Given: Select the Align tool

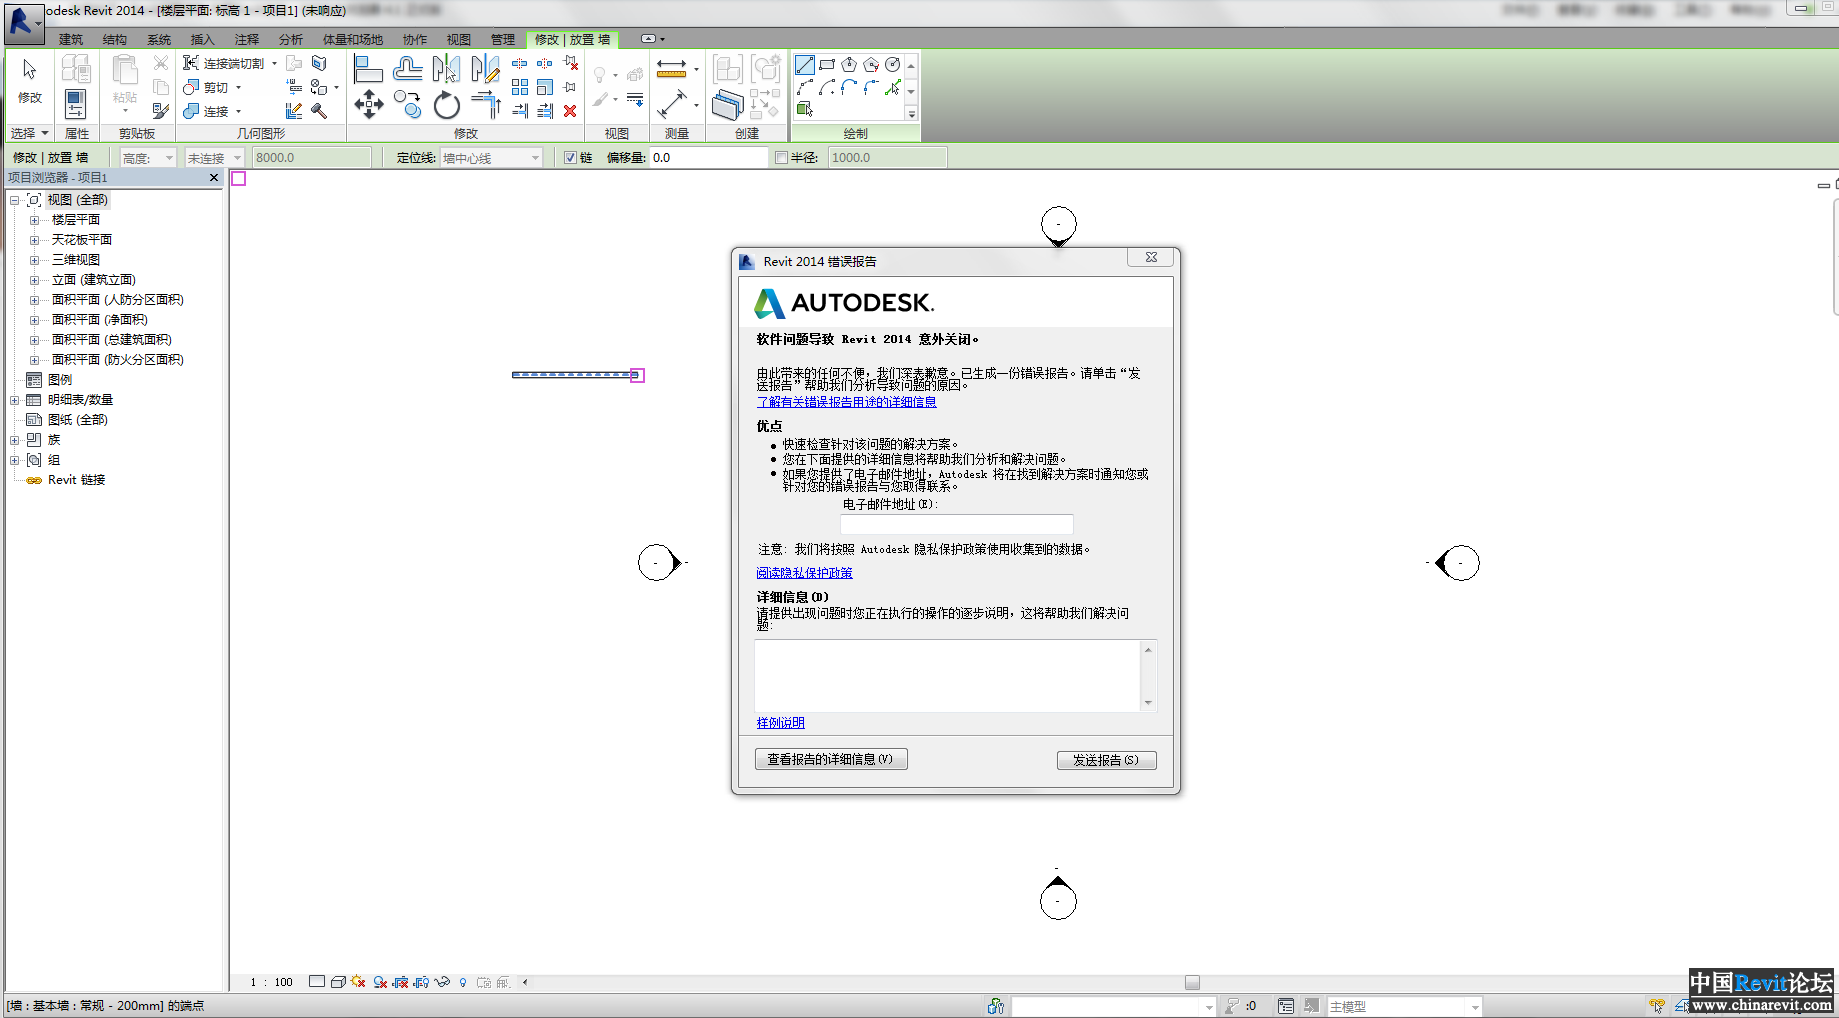Looking at the screenshot, I should (x=368, y=69).
